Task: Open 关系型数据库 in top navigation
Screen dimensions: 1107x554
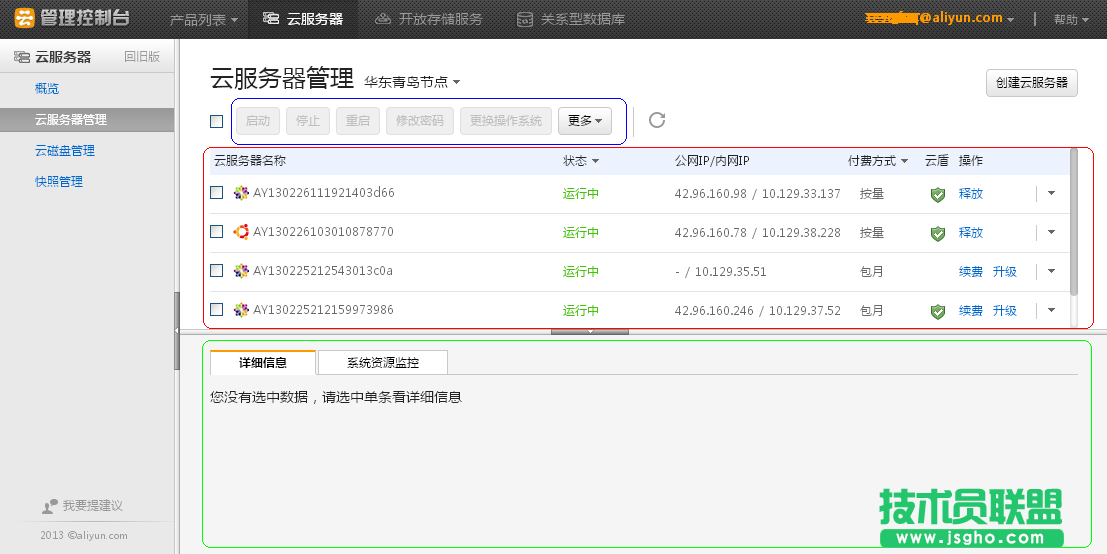Action: click(570, 19)
